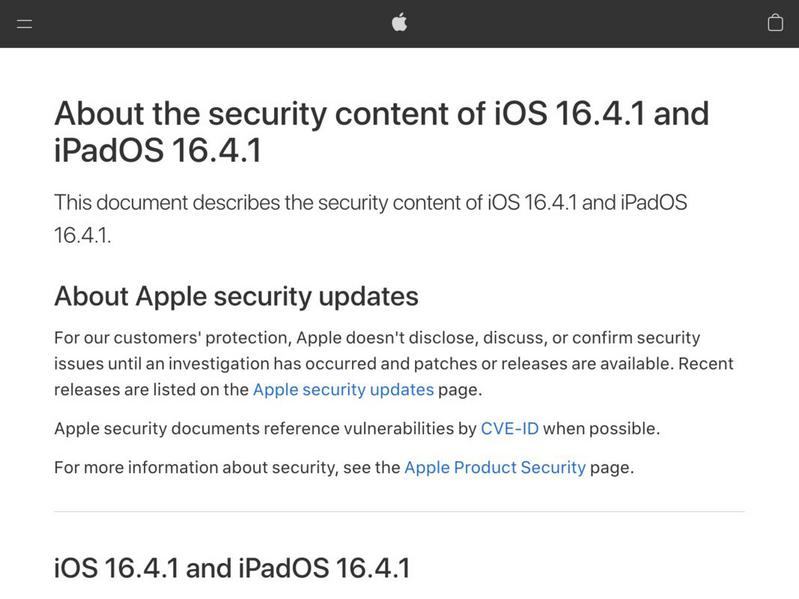This screenshot has height=599, width=799.
Task: Click the bottom 'iOS 16.4.1 and iPadOS 16.4.1' heading
Action: tap(232, 568)
